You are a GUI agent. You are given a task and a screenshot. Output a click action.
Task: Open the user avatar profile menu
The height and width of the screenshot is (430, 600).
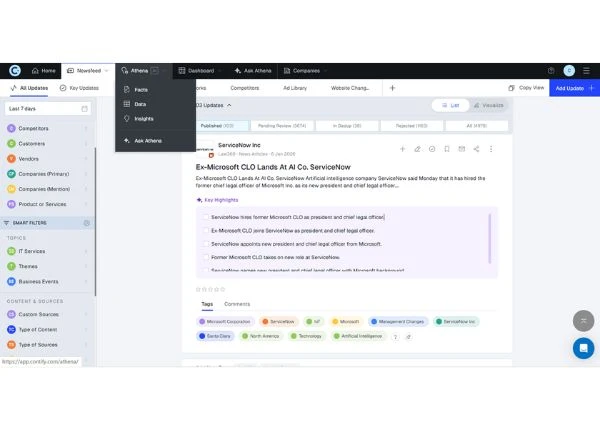(x=569, y=71)
